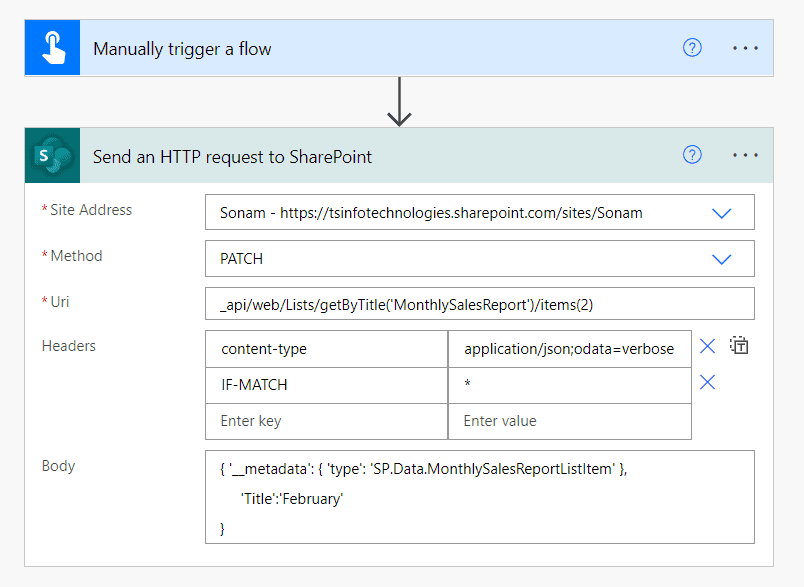
Task: Edit the content-type header key
Action: 327,349
